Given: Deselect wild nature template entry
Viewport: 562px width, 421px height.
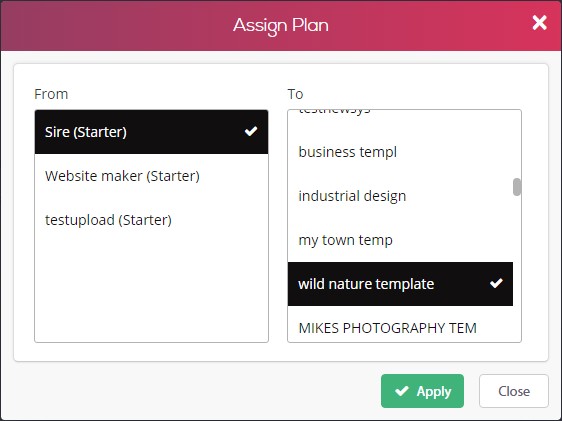Looking at the screenshot, I should tap(400, 284).
